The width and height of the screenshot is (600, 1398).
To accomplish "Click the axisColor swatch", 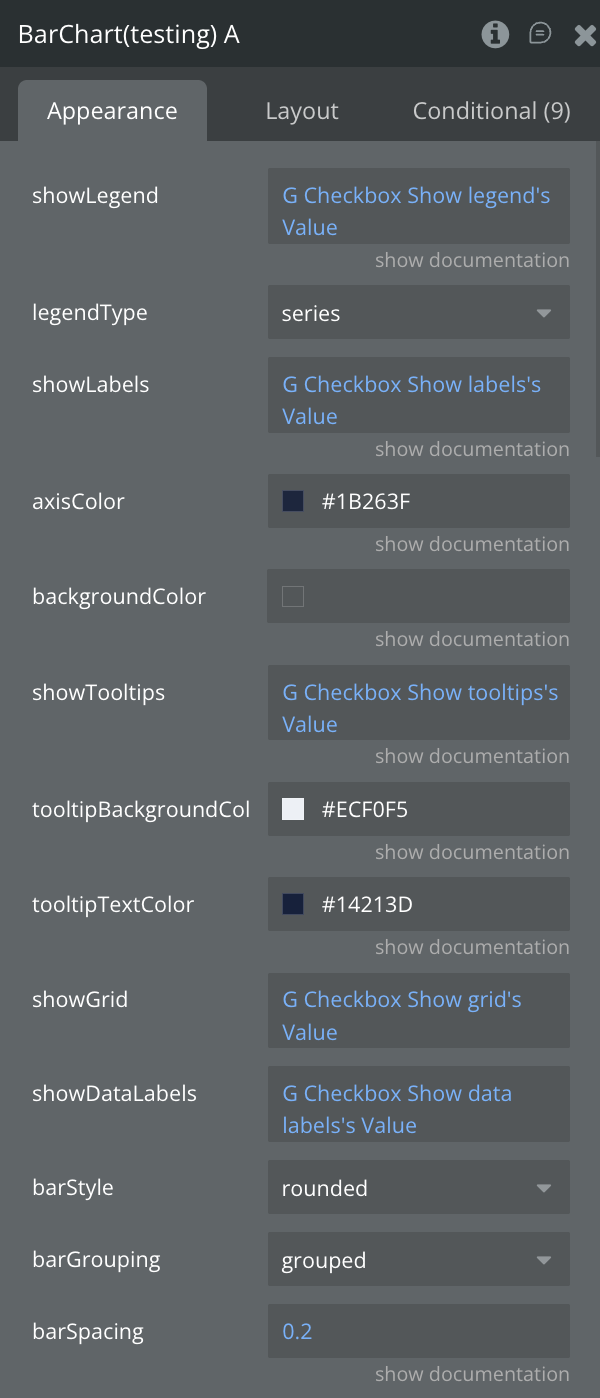I will click(293, 501).
